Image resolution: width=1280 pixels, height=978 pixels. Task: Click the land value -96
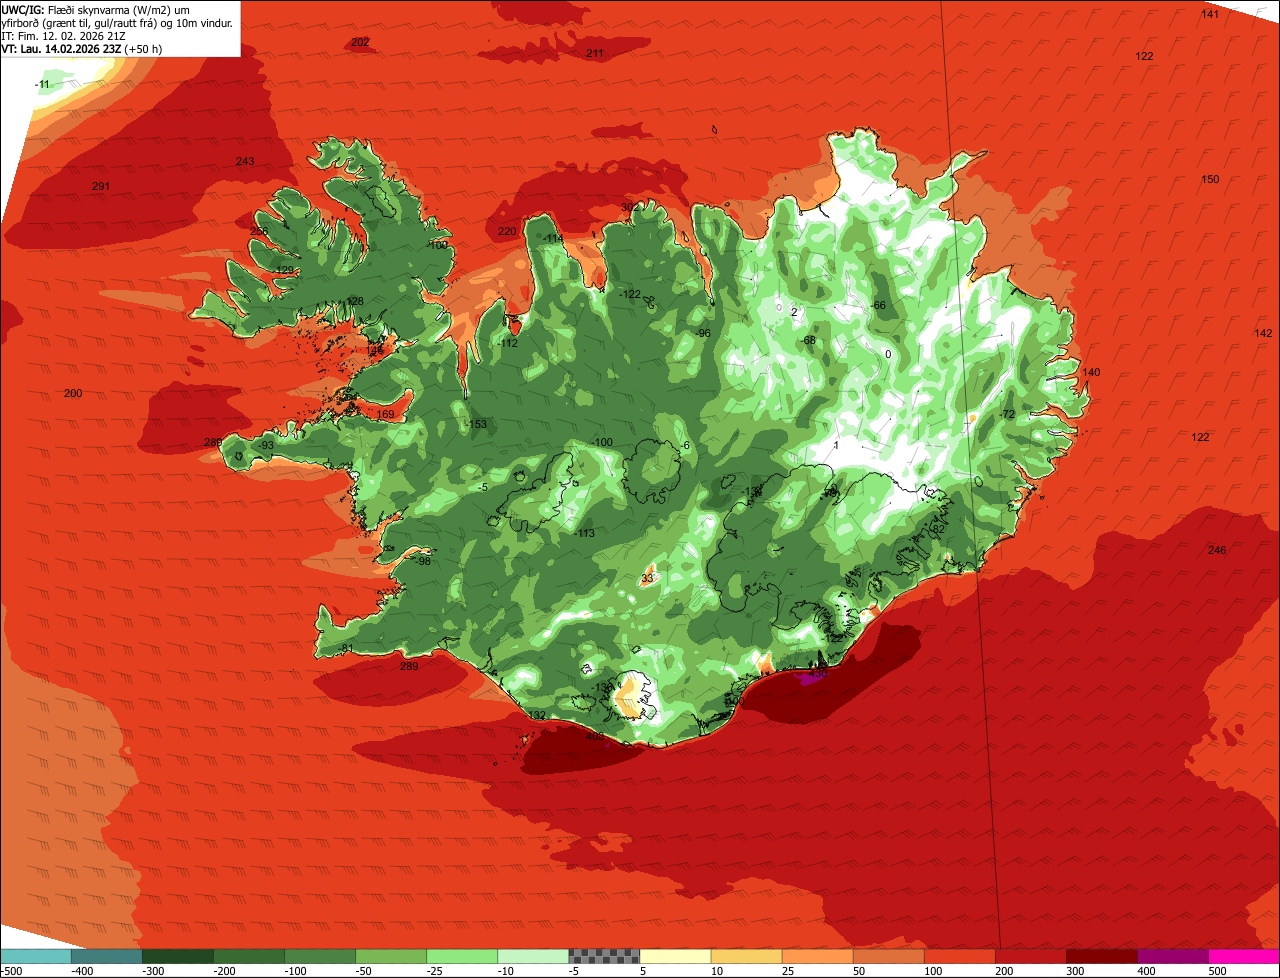pos(703,333)
